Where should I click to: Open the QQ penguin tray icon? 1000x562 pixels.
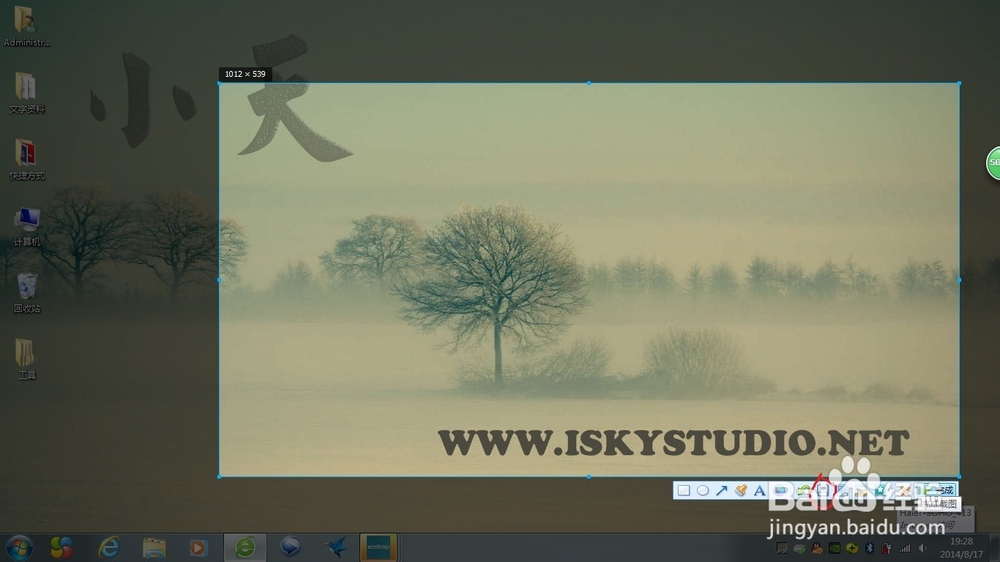[x=816, y=548]
